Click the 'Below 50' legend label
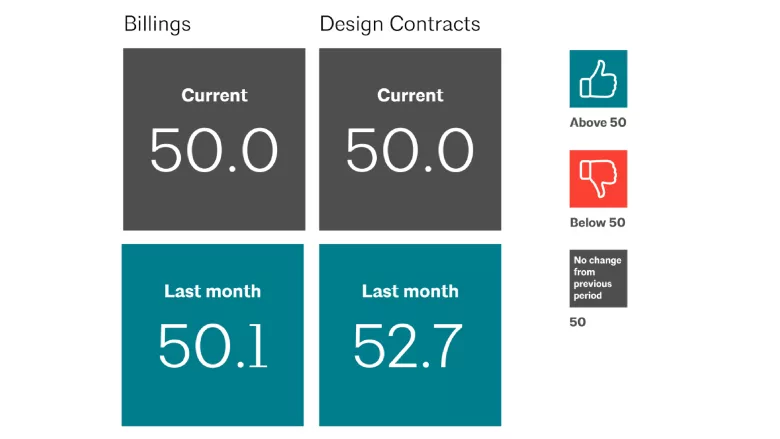780x439 pixels. 597,222
